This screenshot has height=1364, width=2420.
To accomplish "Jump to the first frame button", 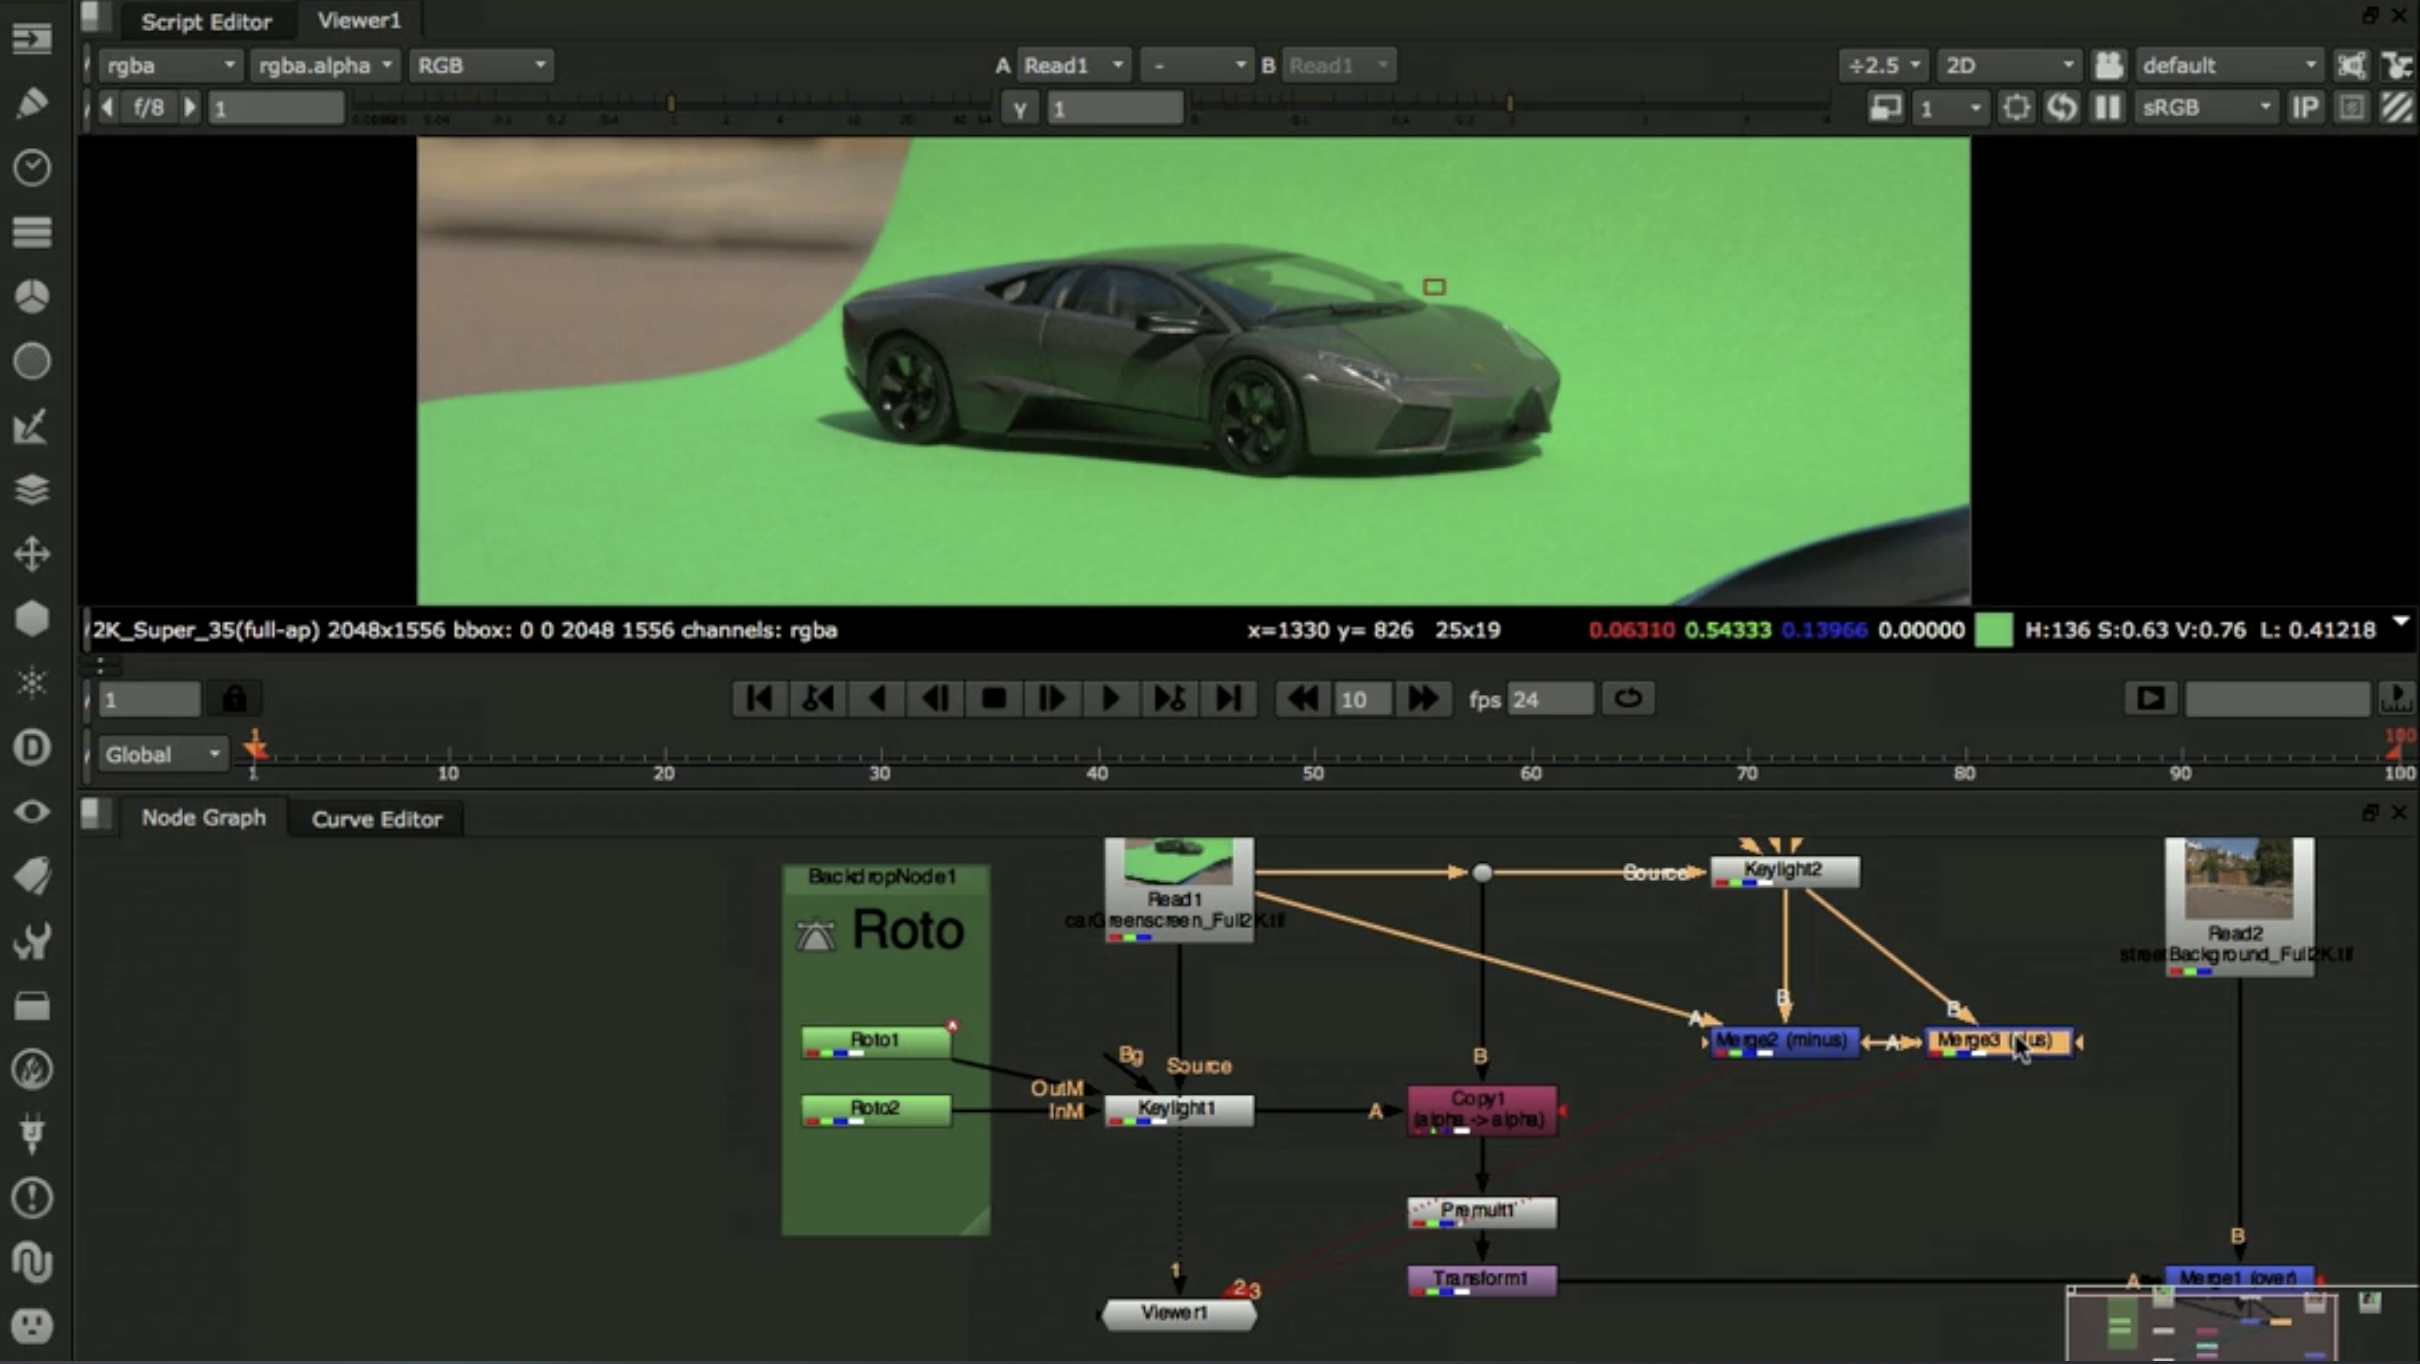I will [x=759, y=698].
